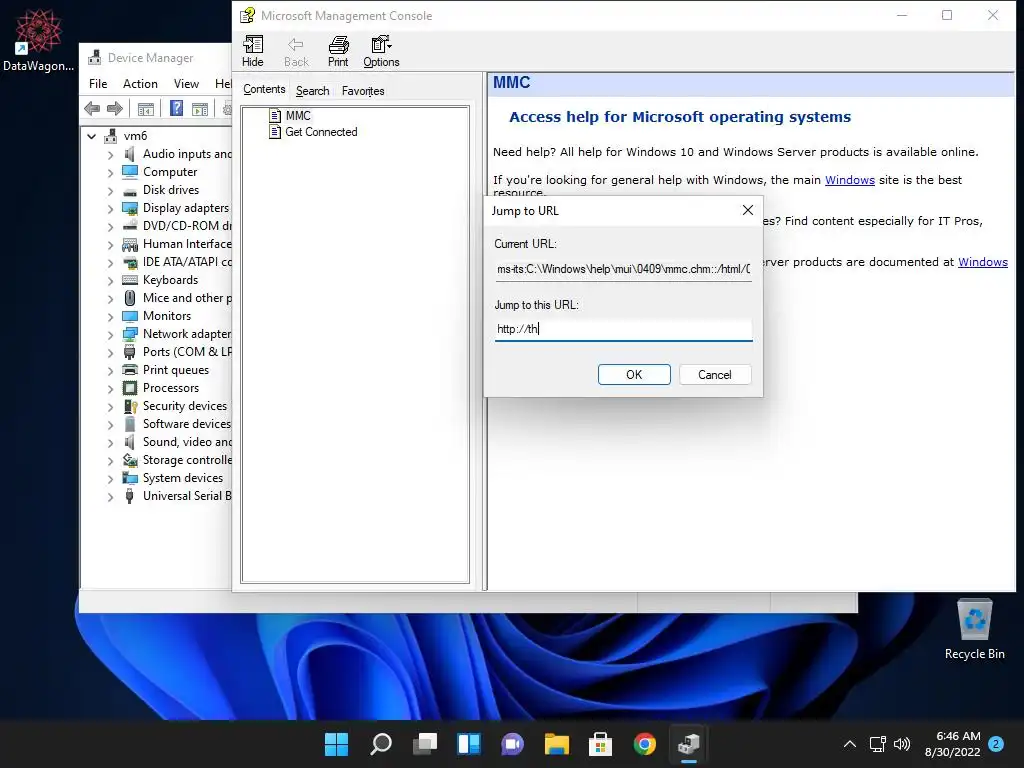Viewport: 1024px width, 768px height.
Task: Expand the System devices node
Action: (x=110, y=479)
